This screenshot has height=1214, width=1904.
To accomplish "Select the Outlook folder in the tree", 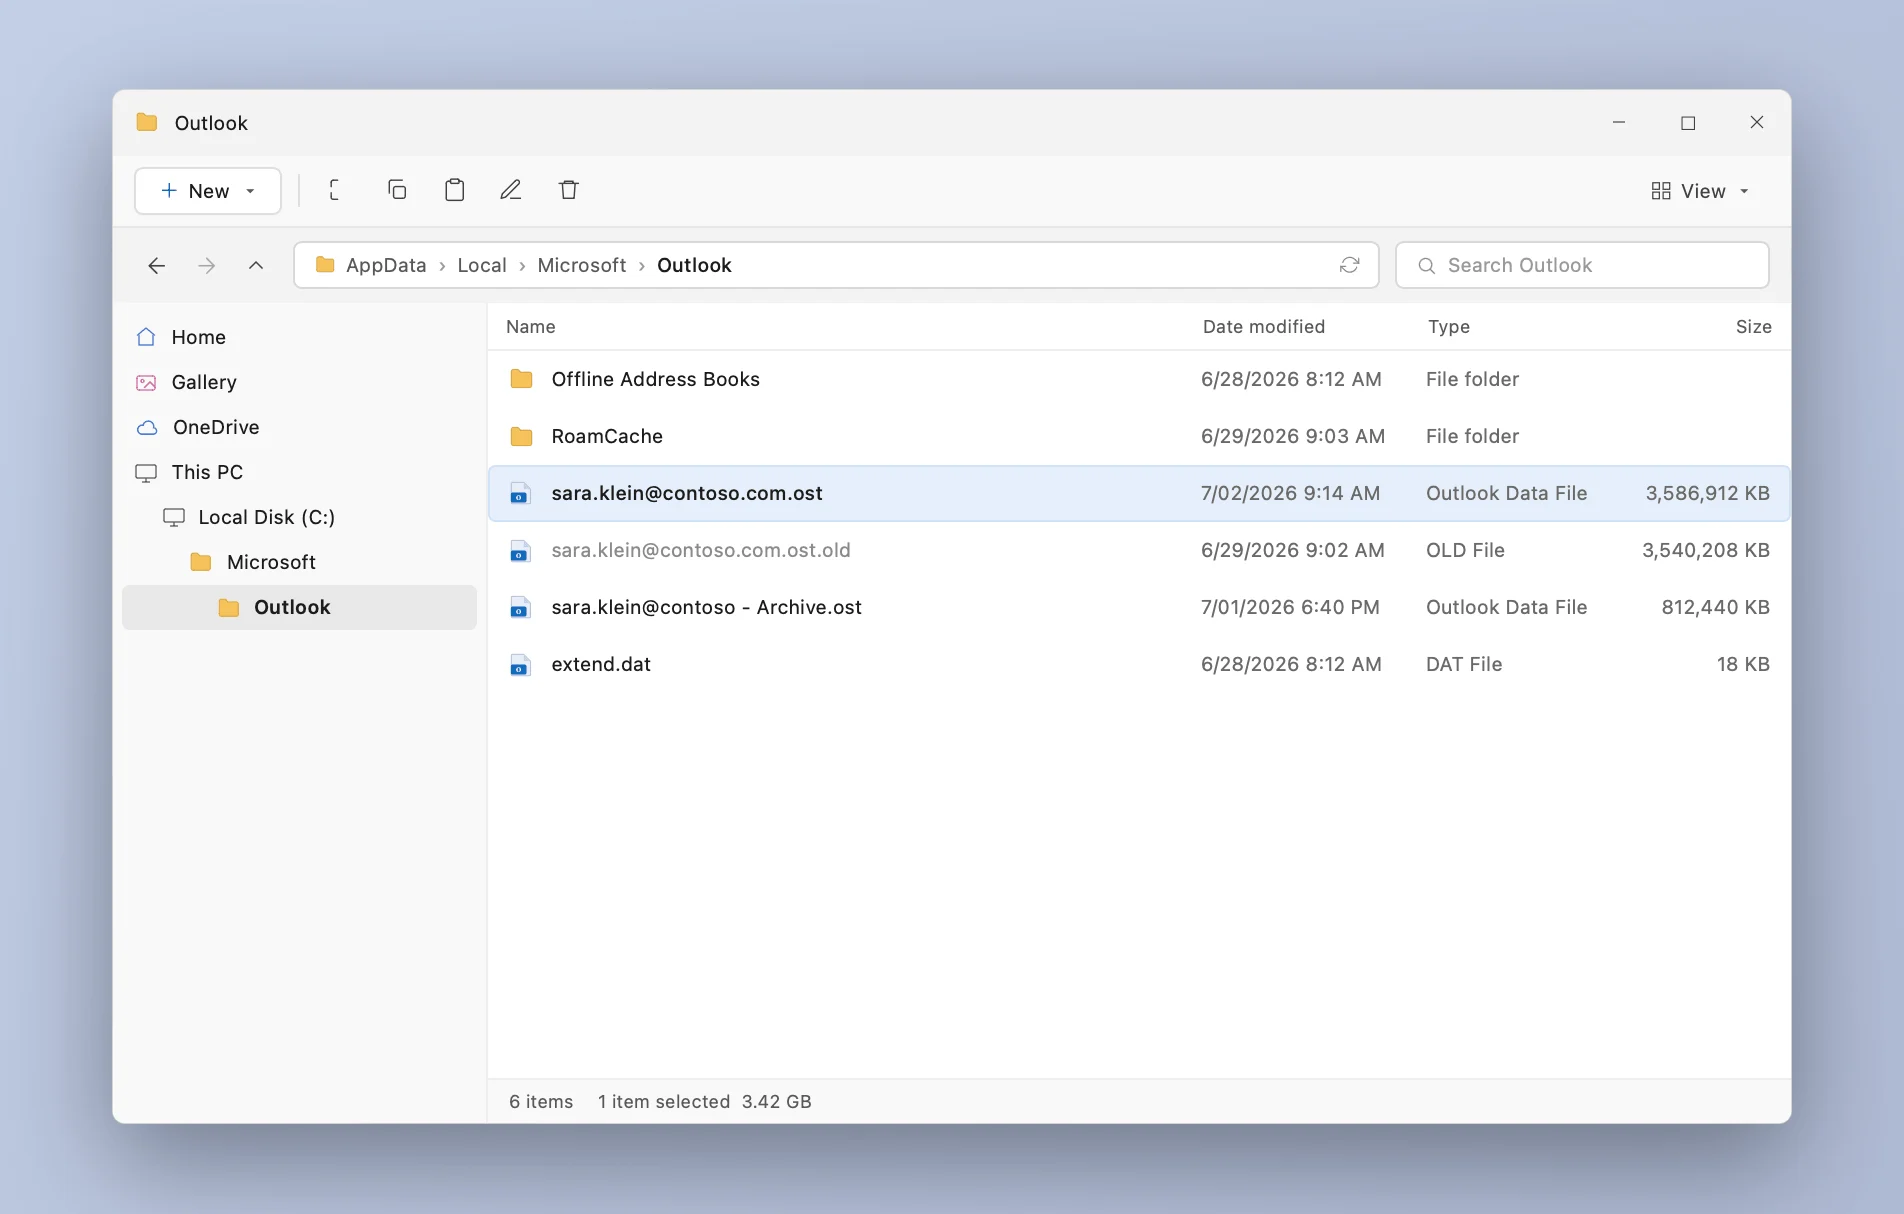I will pyautogui.click(x=299, y=607).
